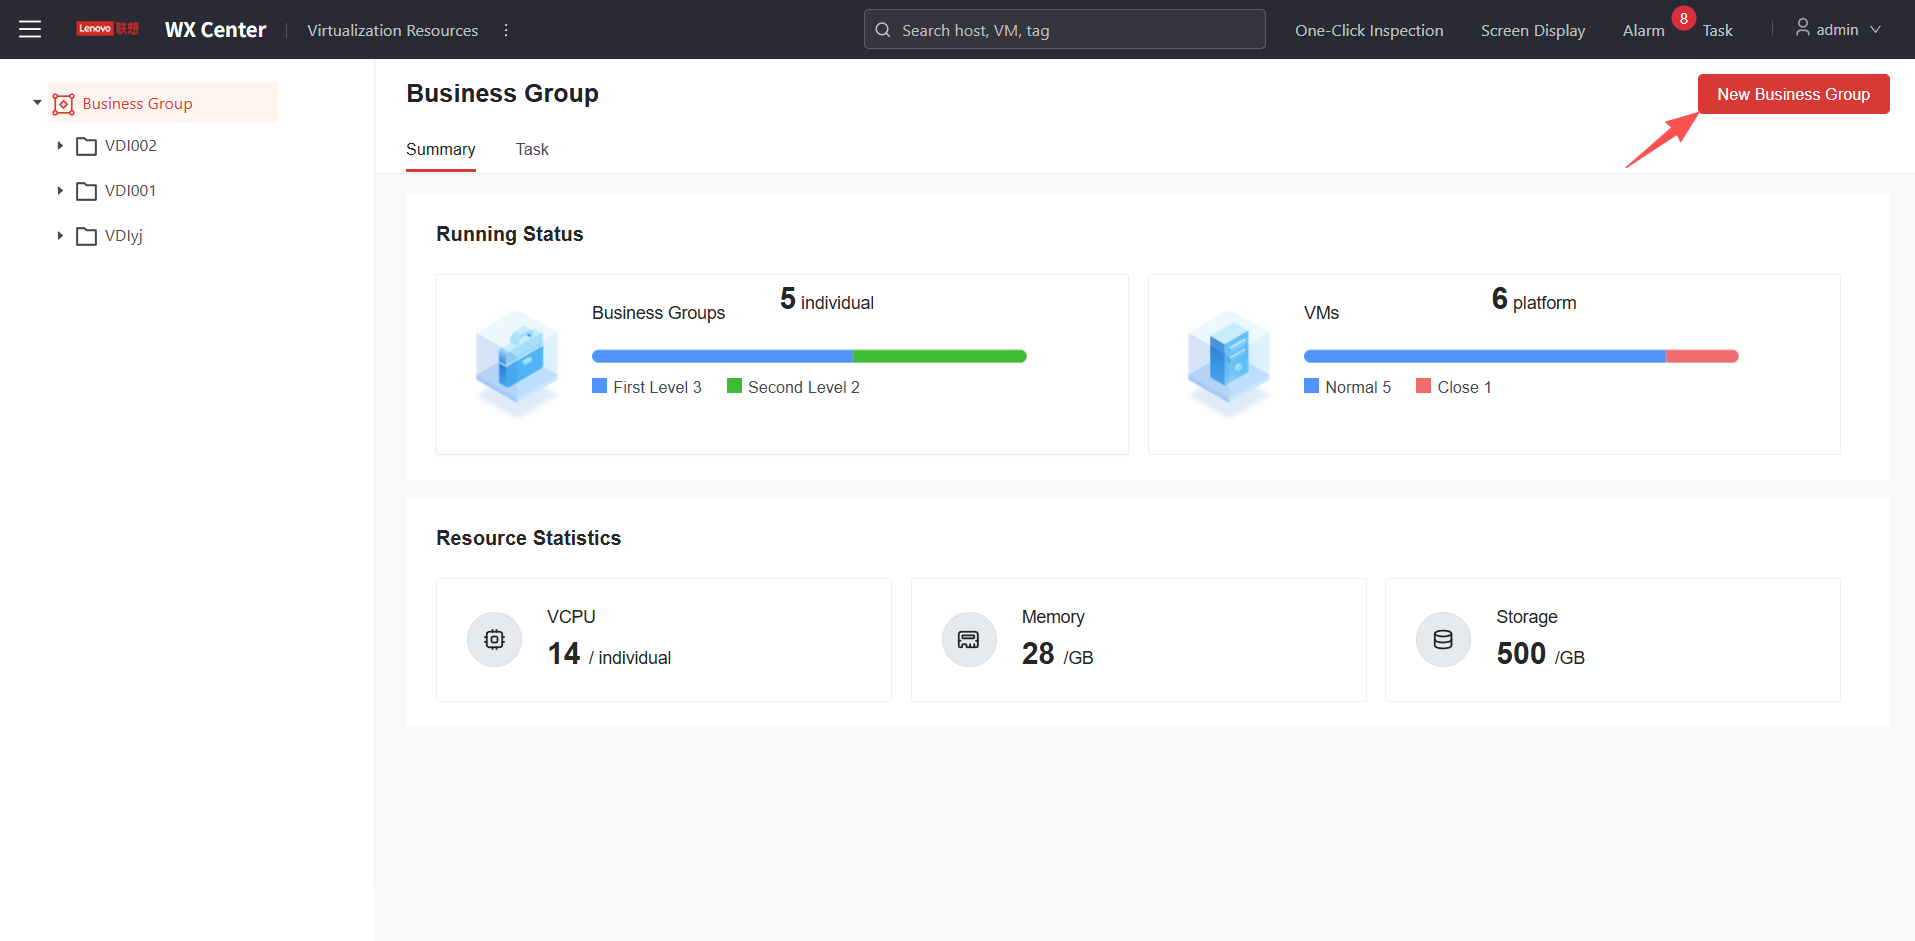Open the admin user dropdown
Viewport: 1915px width, 941px height.
[1838, 30]
